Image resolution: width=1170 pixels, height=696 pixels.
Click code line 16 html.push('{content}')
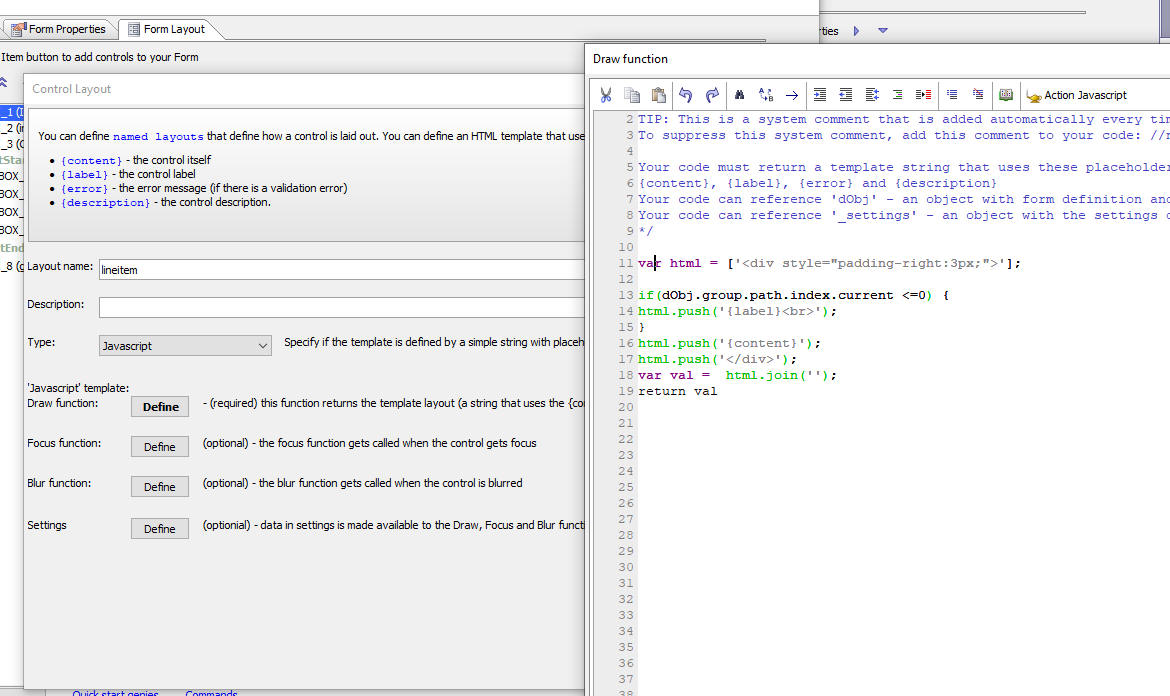(x=729, y=343)
